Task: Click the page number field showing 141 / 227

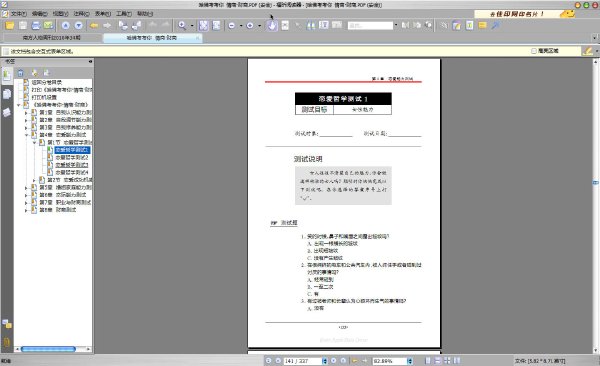Action: coord(303,361)
